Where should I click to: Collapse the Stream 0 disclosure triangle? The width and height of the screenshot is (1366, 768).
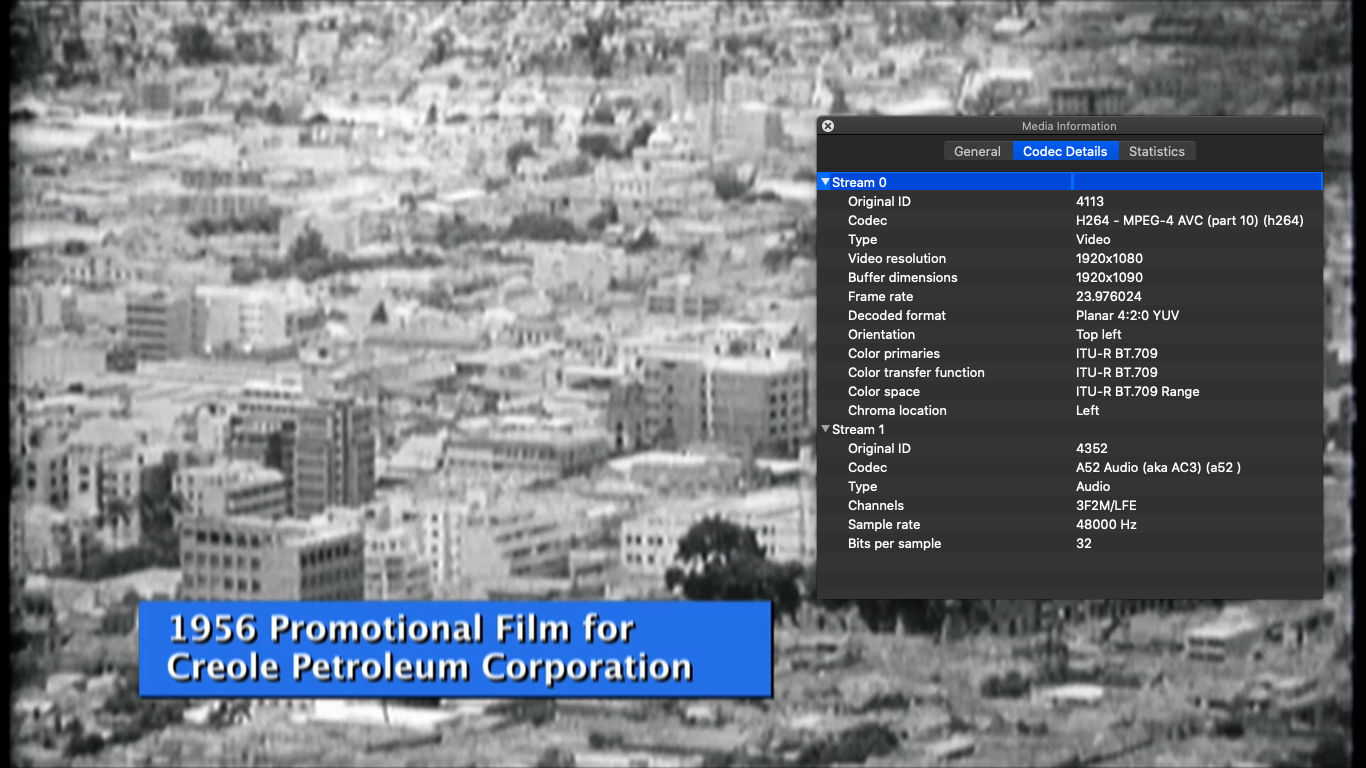tap(825, 182)
